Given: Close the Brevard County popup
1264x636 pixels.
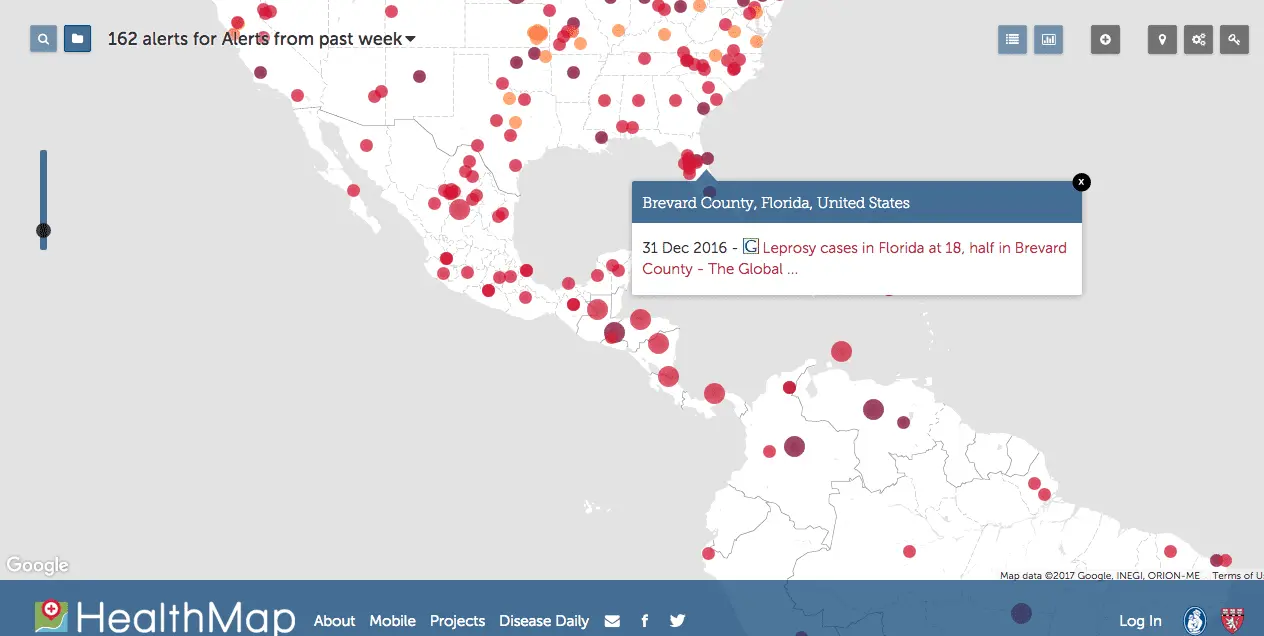Looking at the screenshot, I should 1081,182.
